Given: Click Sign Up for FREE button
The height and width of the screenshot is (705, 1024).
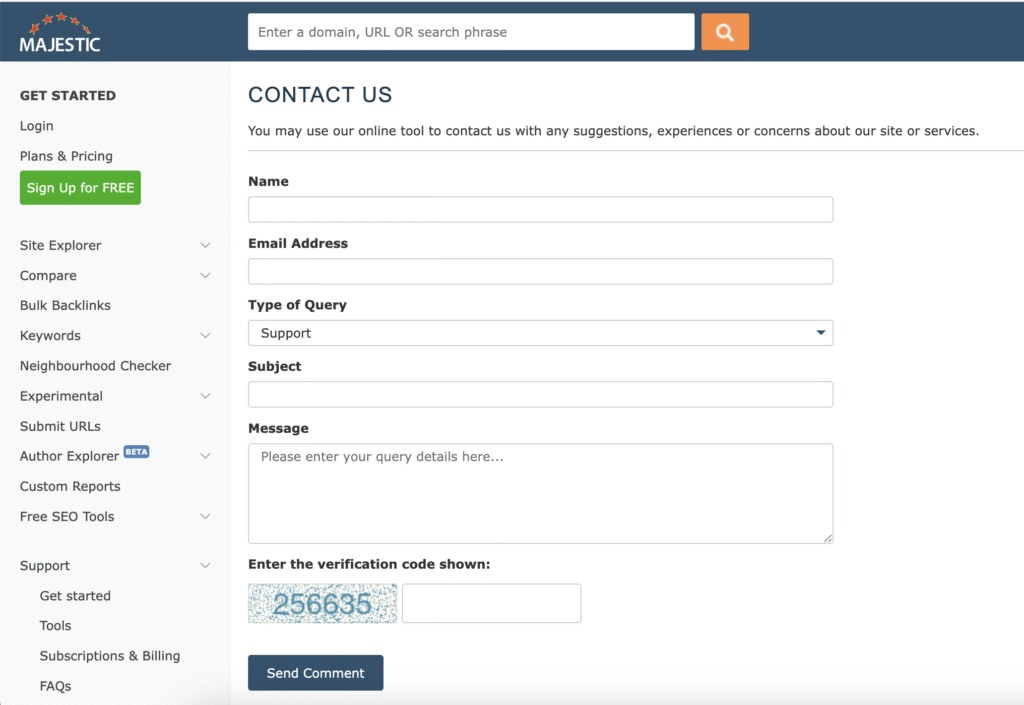Looking at the screenshot, I should [80, 188].
